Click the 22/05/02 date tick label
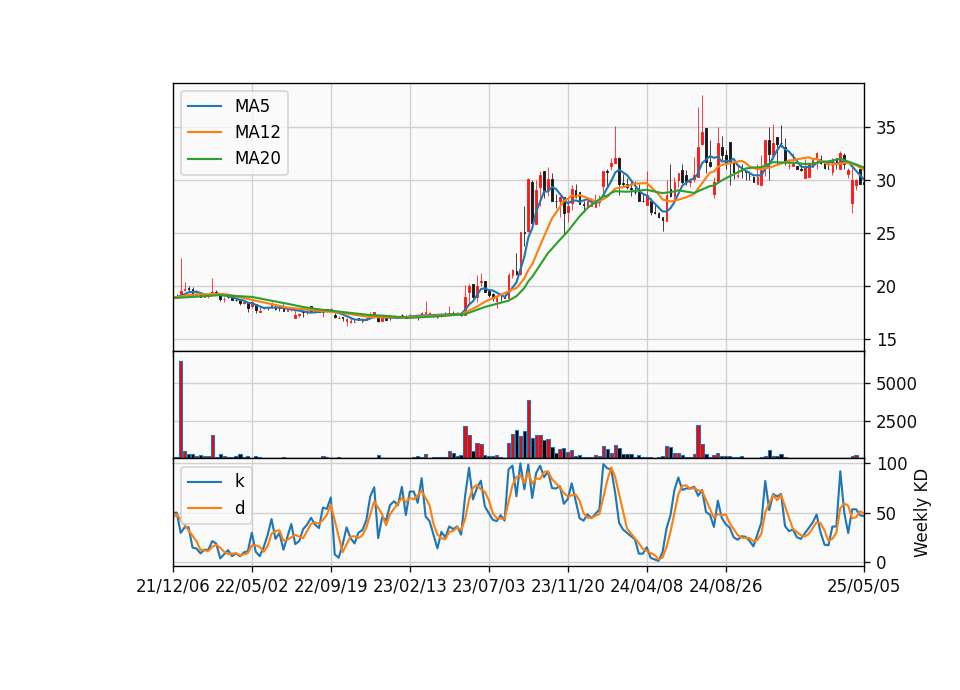The image size is (960, 690). 252,586
